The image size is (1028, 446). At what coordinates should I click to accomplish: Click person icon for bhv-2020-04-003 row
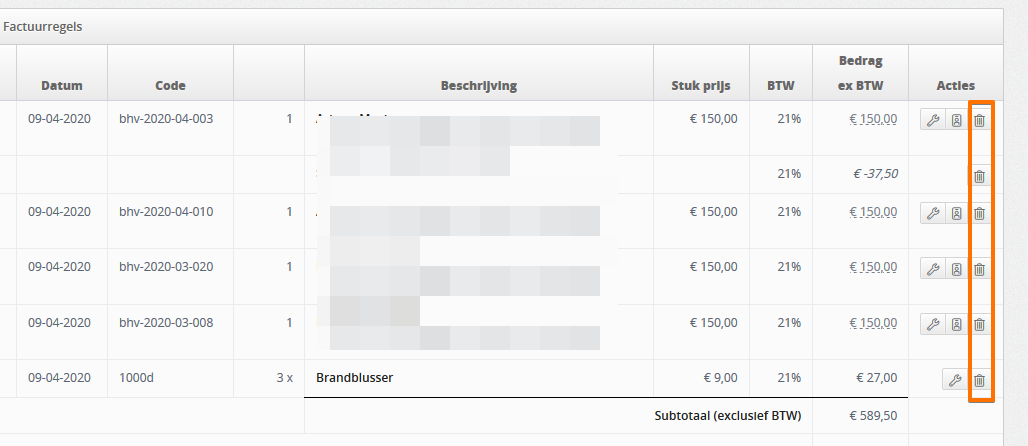click(x=957, y=120)
